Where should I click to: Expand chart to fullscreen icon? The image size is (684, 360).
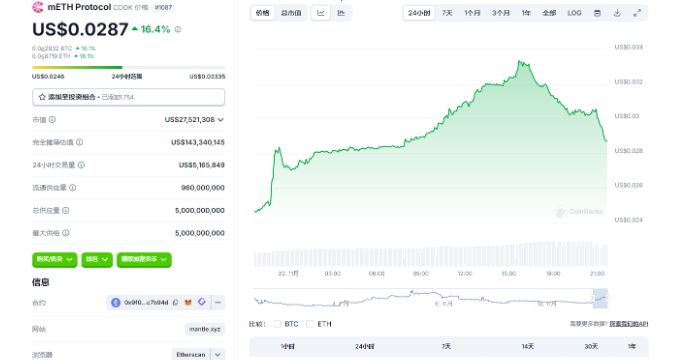637,13
